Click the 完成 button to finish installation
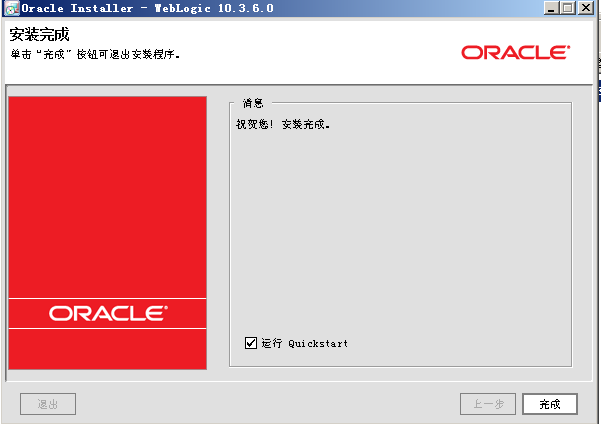601x424 pixels. tap(550, 404)
